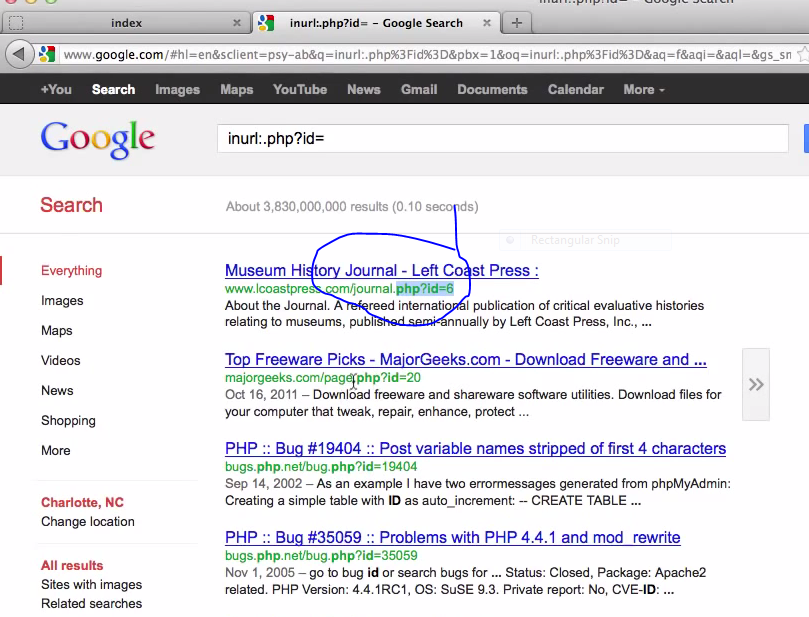The height and width of the screenshot is (617, 809).
Task: Show preview with double-chevron arrow
Action: pos(756,384)
